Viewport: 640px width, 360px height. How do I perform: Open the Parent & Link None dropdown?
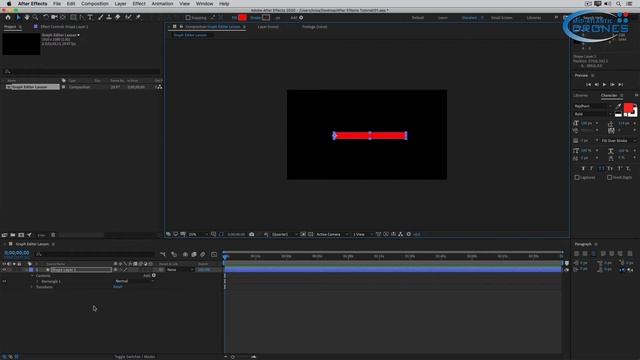[x=180, y=270]
